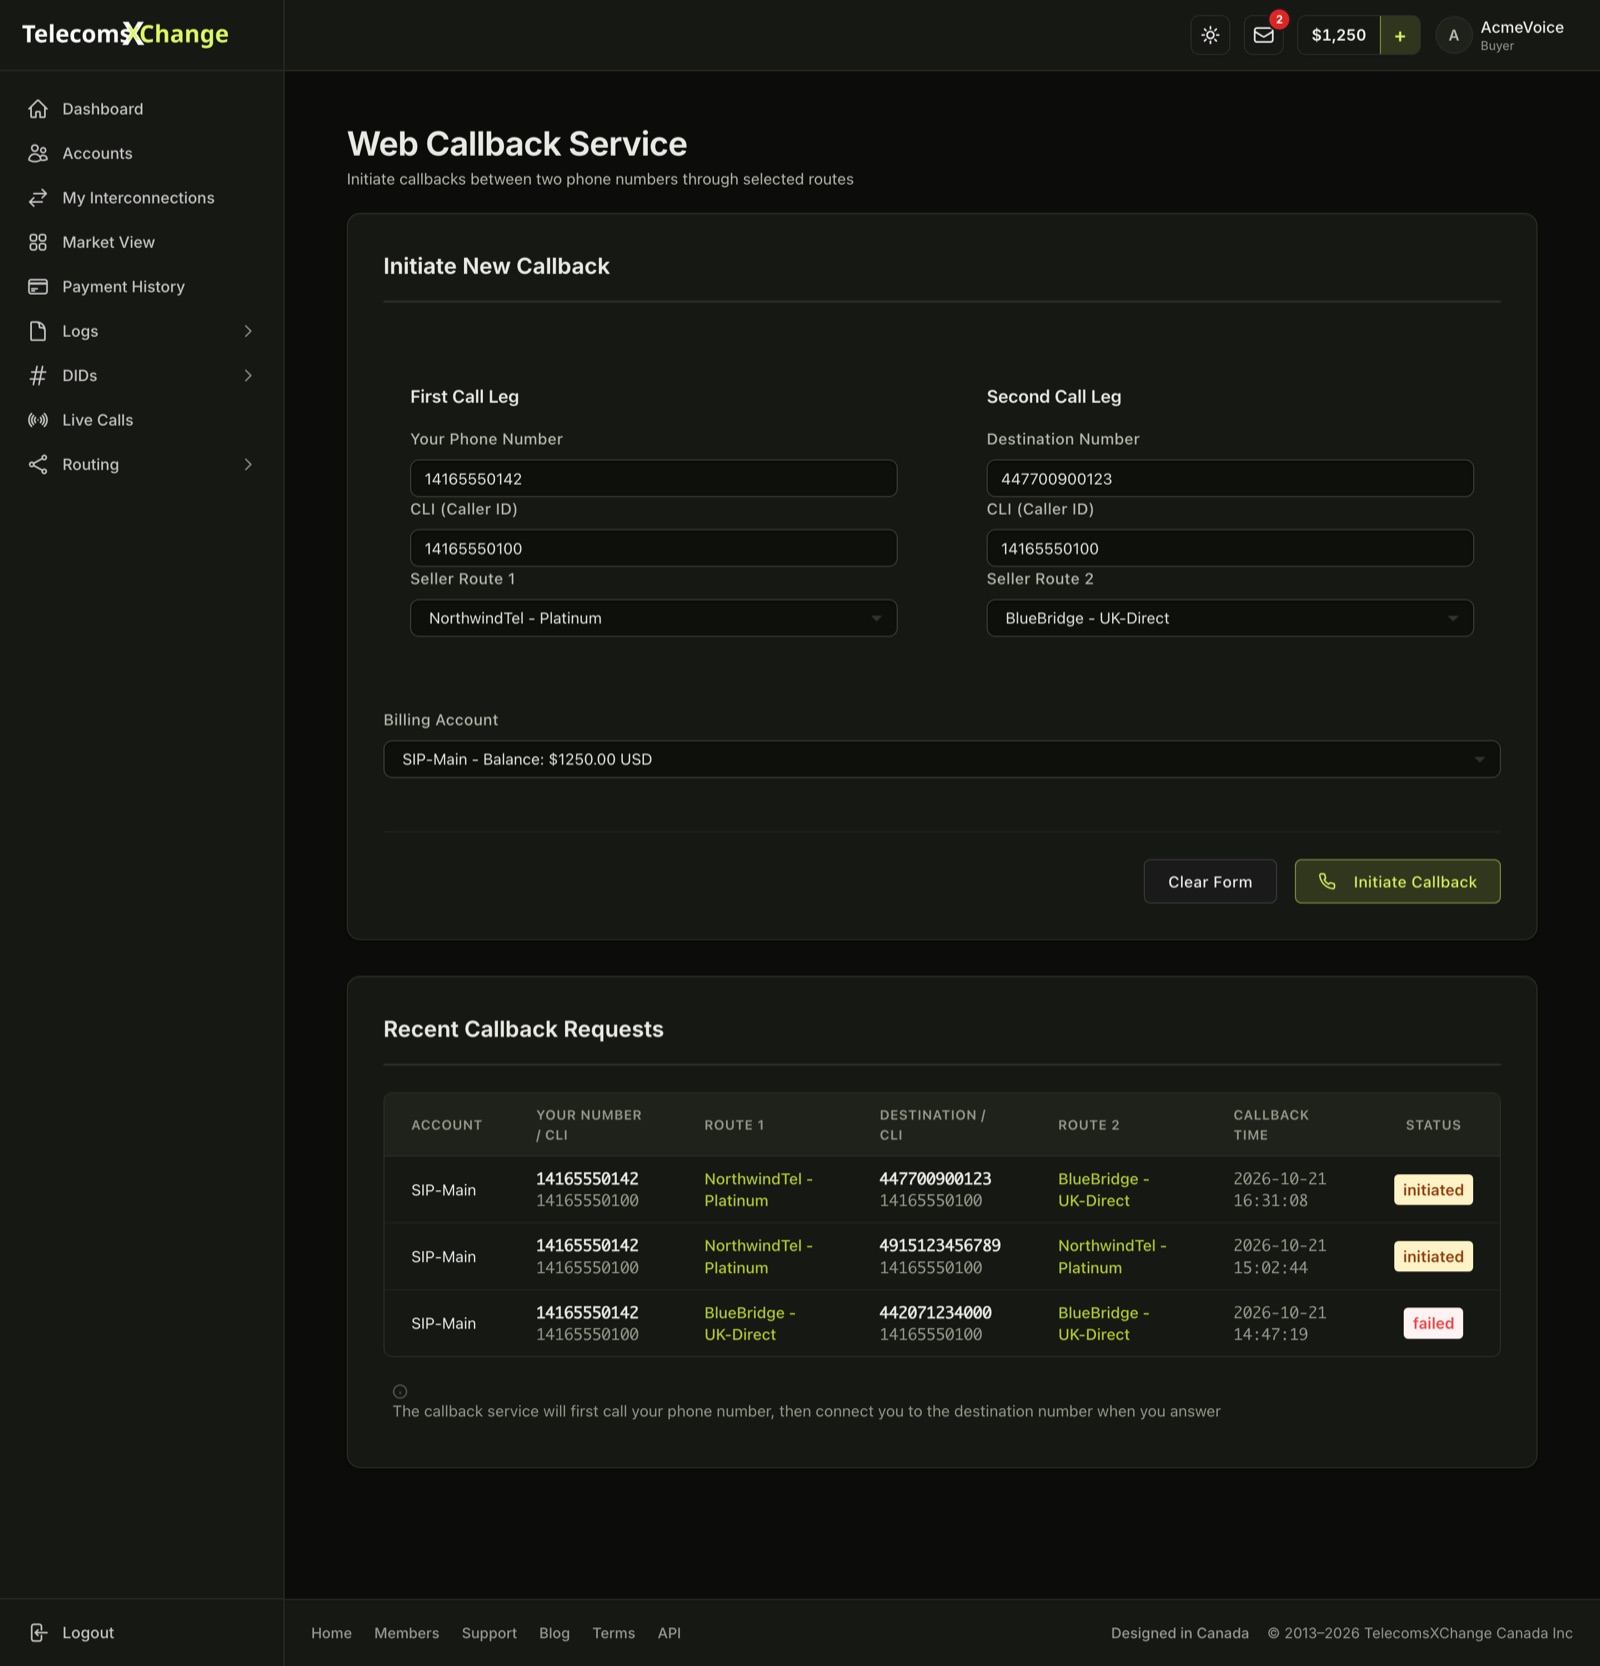Toggle the light/dark theme sun icon
The image size is (1600, 1666).
point(1210,35)
